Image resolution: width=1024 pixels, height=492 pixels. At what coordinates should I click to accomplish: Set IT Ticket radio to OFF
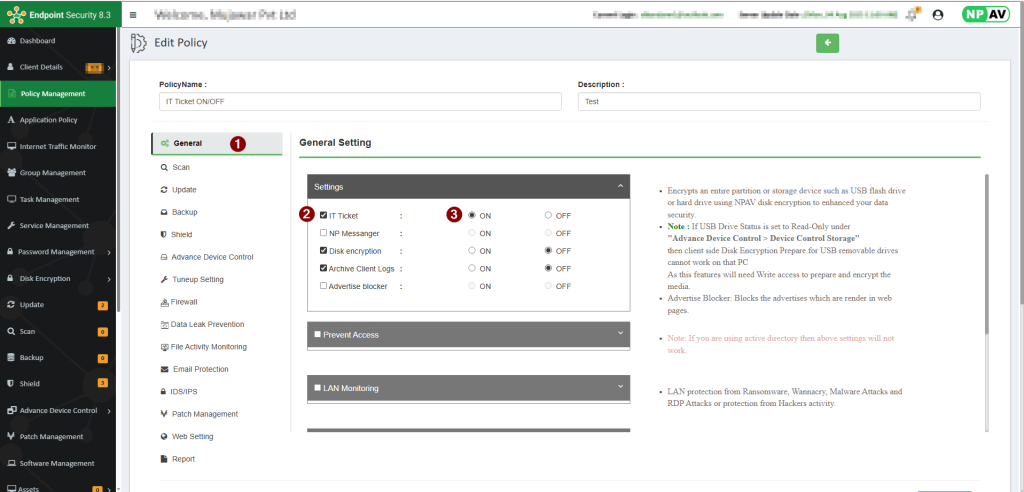548,215
